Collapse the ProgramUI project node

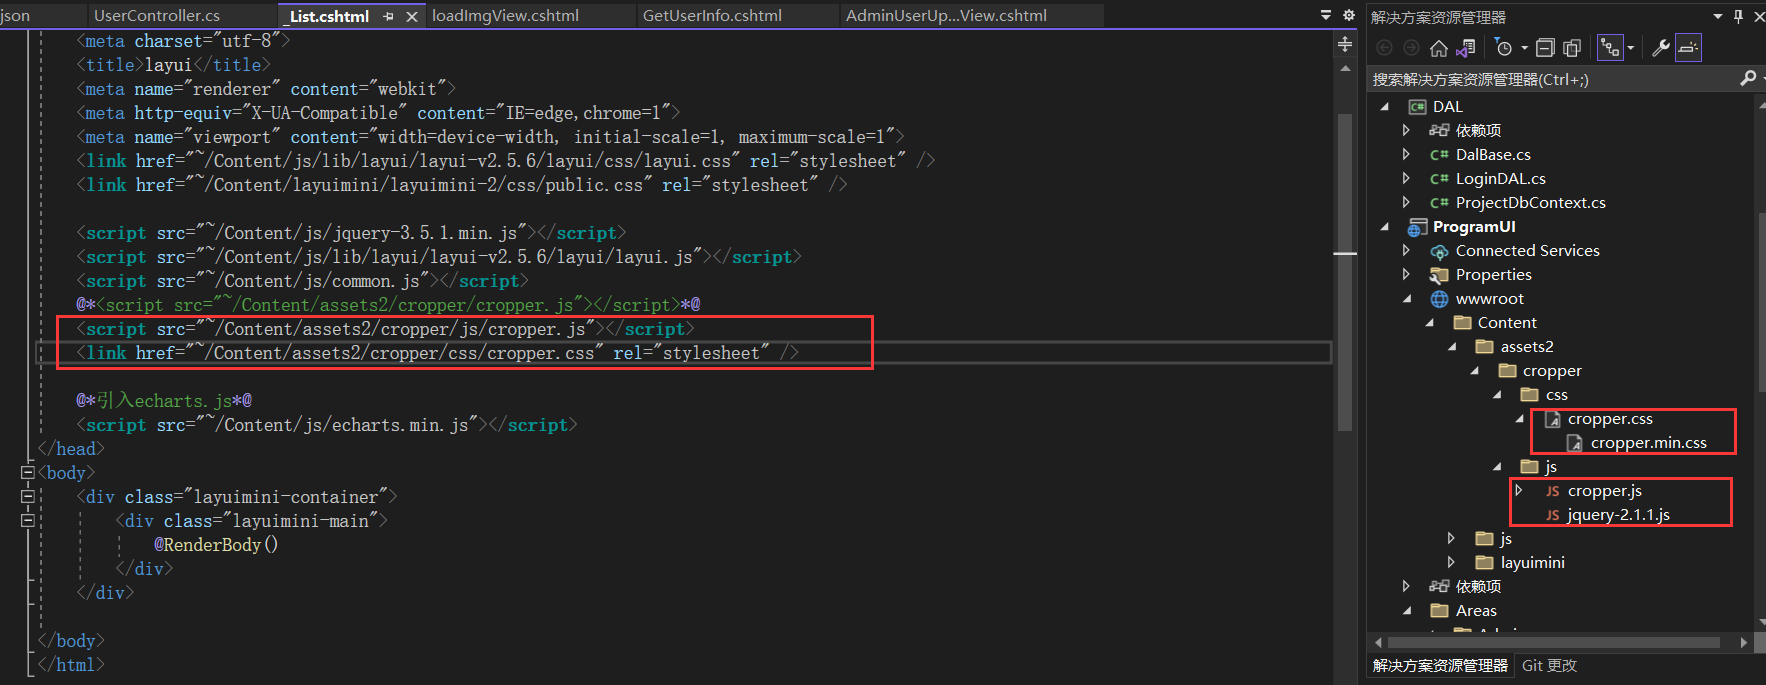(x=1385, y=226)
